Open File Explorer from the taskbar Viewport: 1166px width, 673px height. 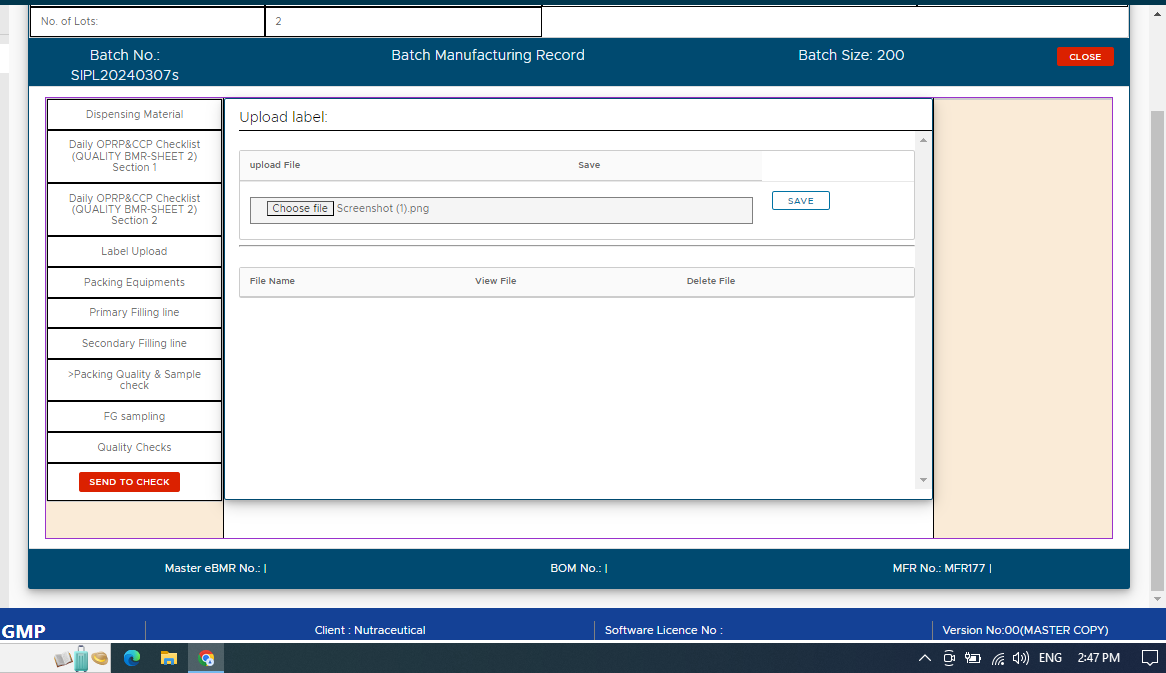pyautogui.click(x=169, y=658)
